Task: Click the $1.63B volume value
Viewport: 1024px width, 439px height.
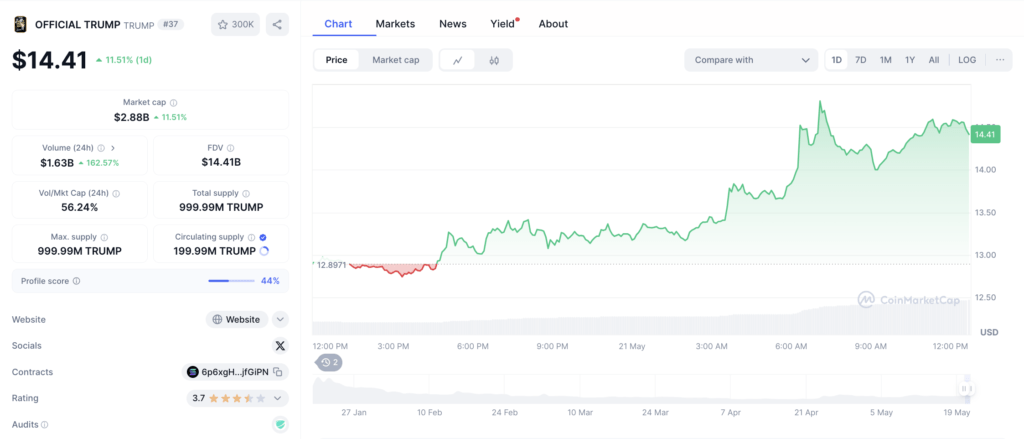Action: [57, 163]
